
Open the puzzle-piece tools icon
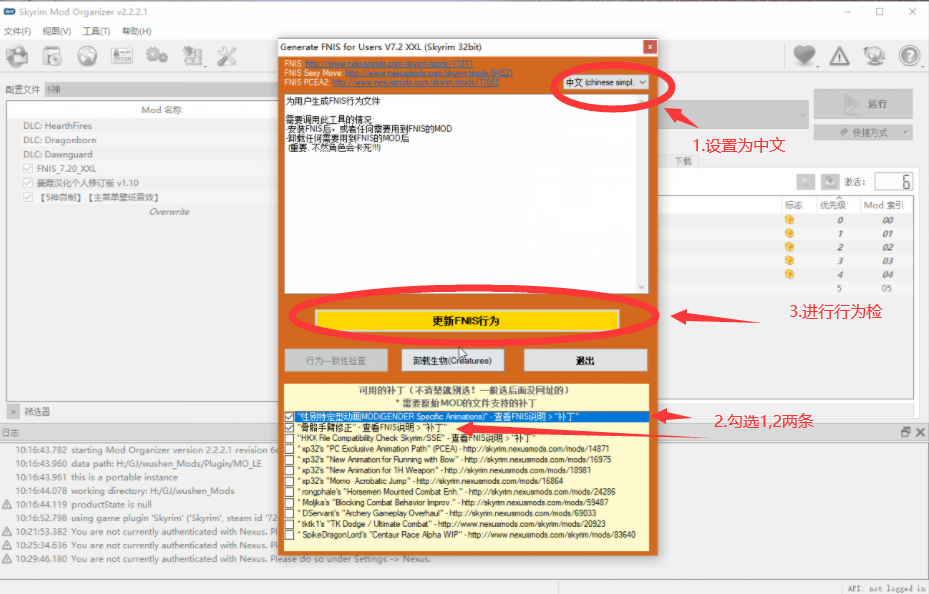[192, 56]
